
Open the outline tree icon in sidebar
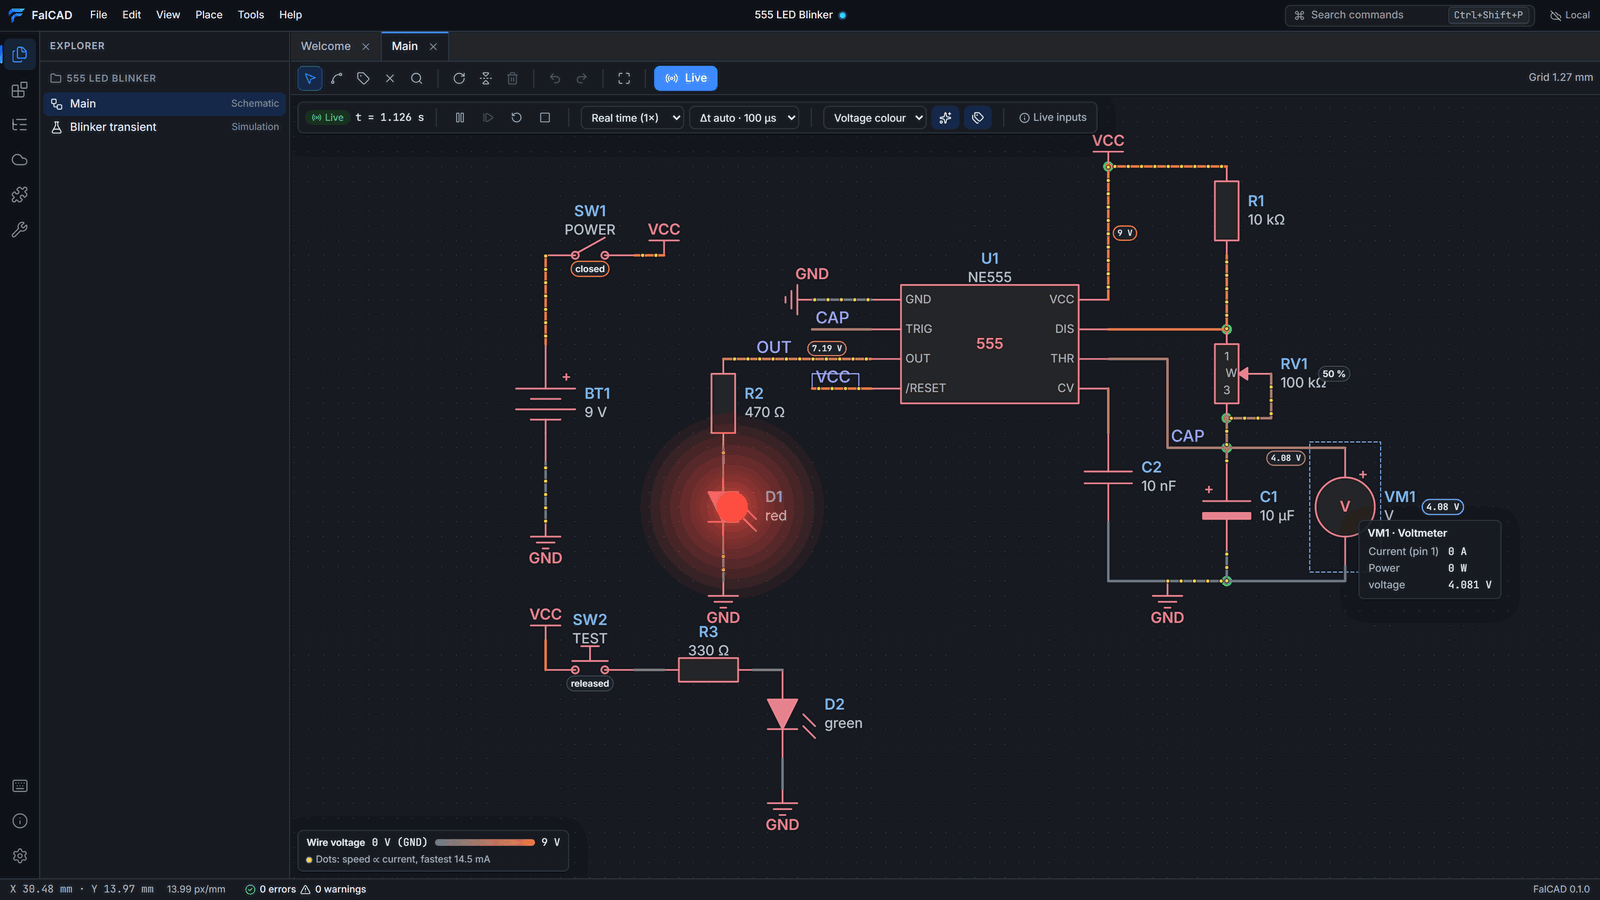point(19,125)
